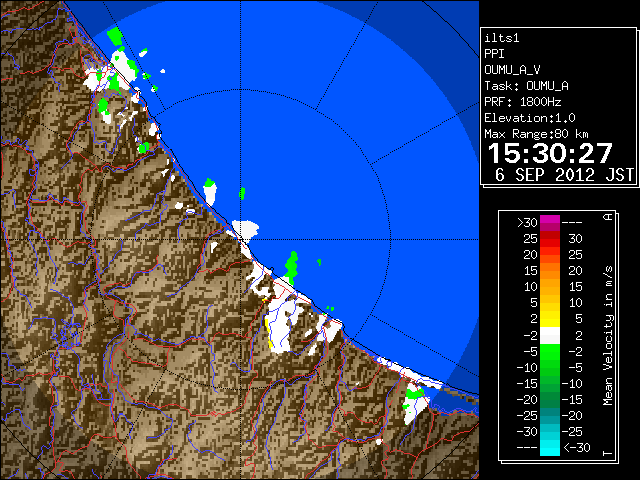The width and height of the screenshot is (640, 480).
Task: Pick the magenta band of velocity scale
Action: tap(550, 223)
